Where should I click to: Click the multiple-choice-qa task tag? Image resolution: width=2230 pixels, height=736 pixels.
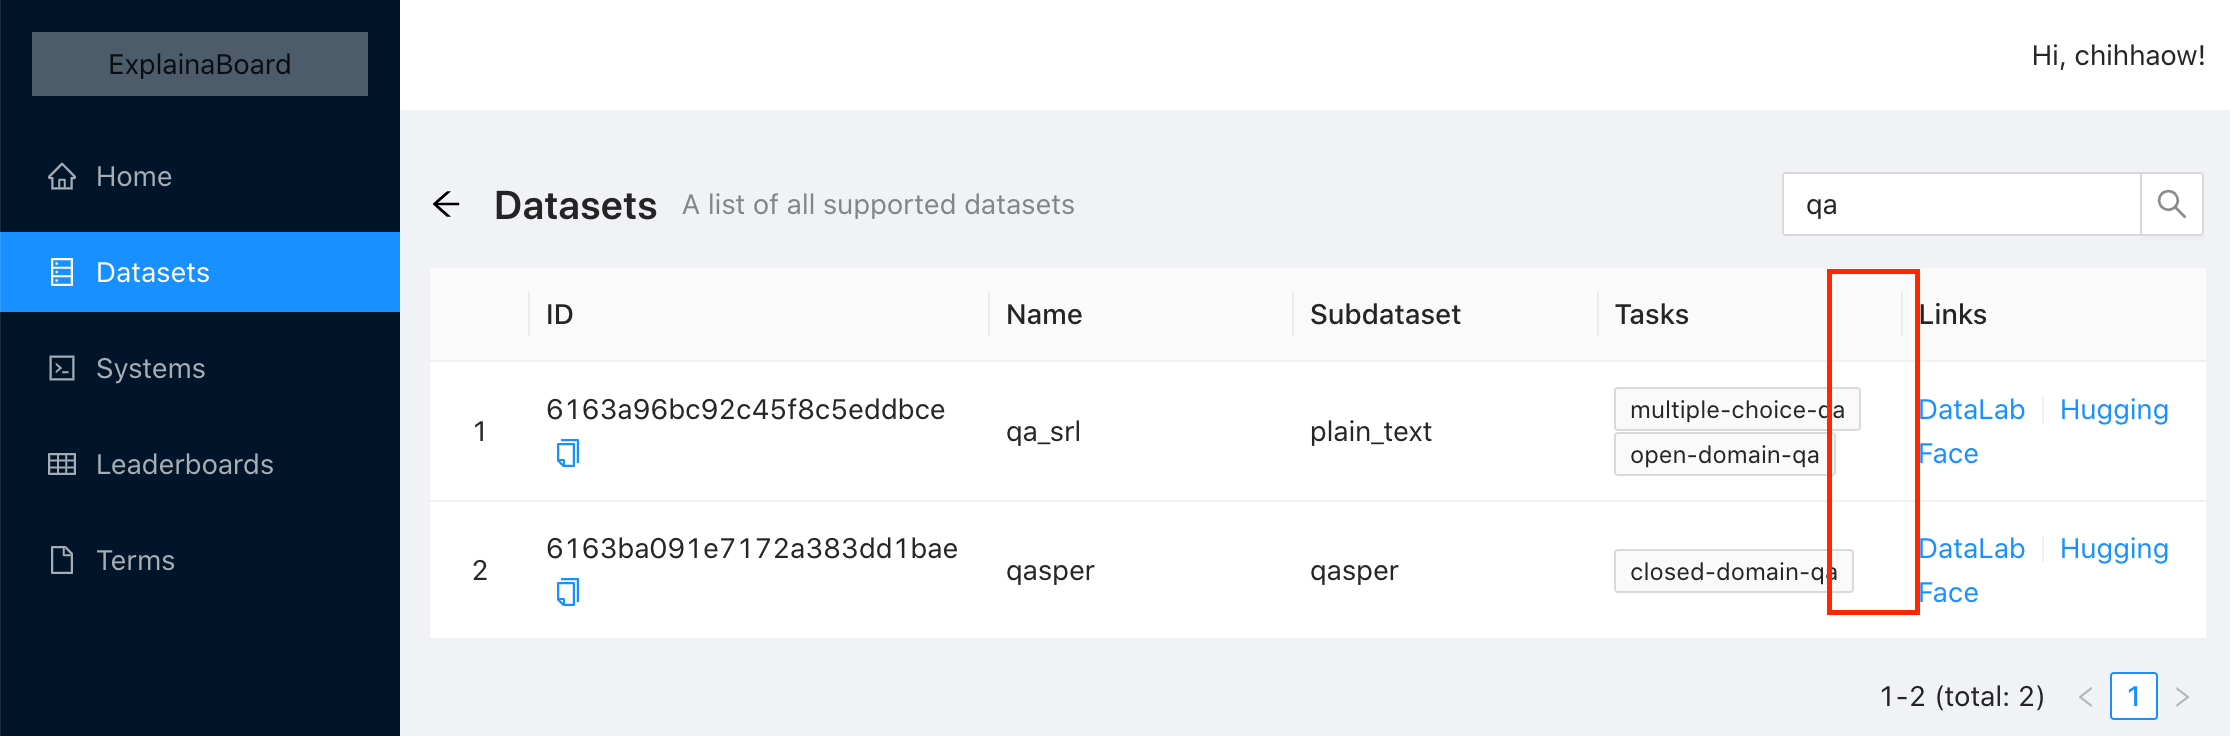tap(1736, 408)
